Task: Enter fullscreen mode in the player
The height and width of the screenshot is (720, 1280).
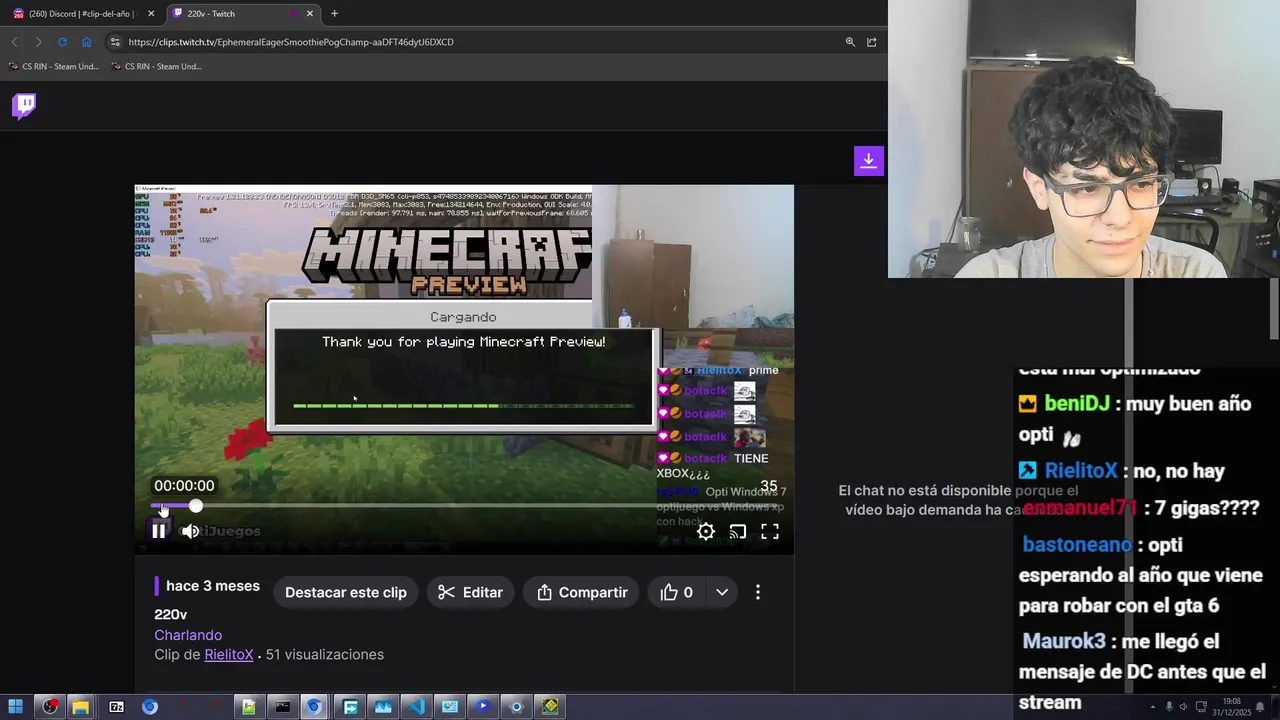Action: click(x=770, y=532)
